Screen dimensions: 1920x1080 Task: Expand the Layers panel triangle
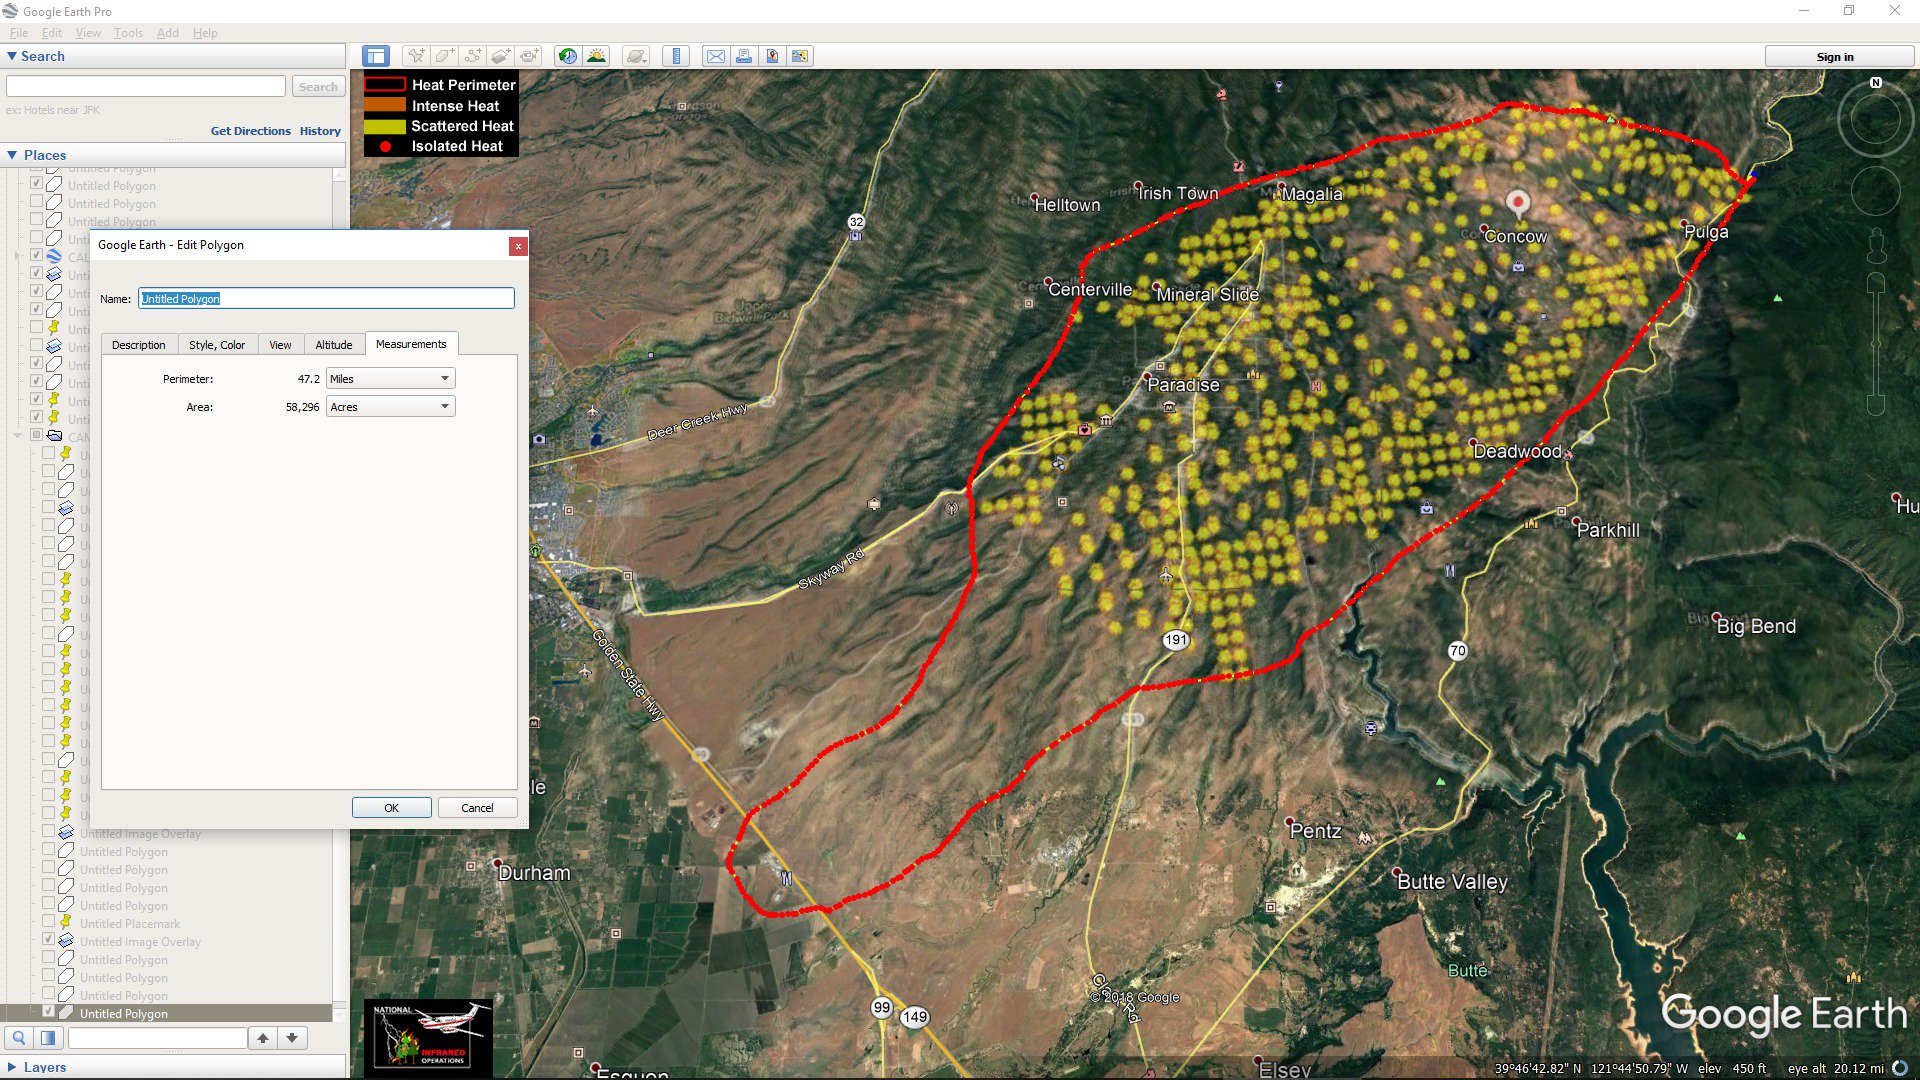[12, 1067]
